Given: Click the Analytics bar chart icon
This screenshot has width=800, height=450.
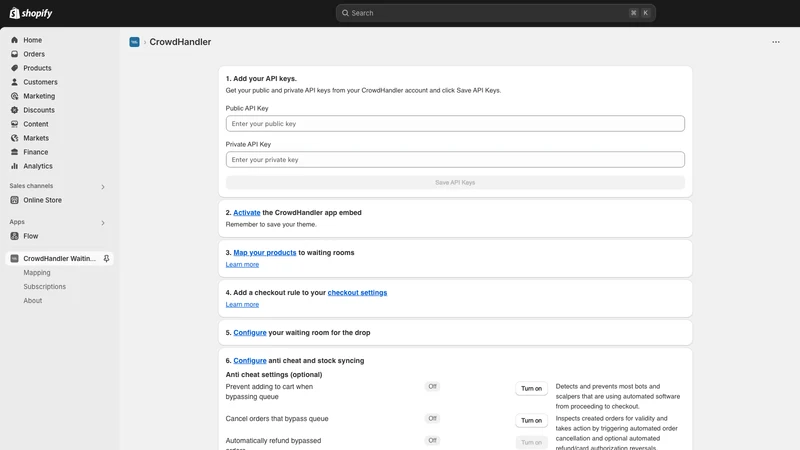Looking at the screenshot, I should (14, 166).
